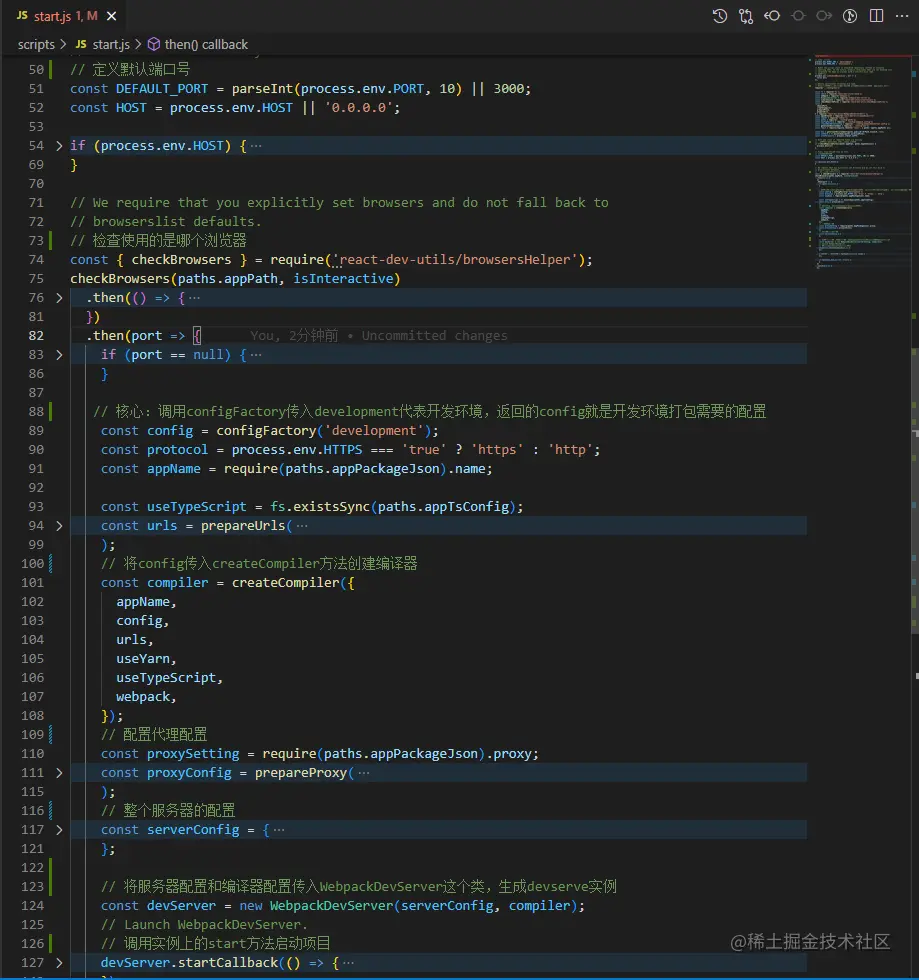The image size is (919, 980).
Task: Click createCompiler function call on line 101
Action: 286,582
